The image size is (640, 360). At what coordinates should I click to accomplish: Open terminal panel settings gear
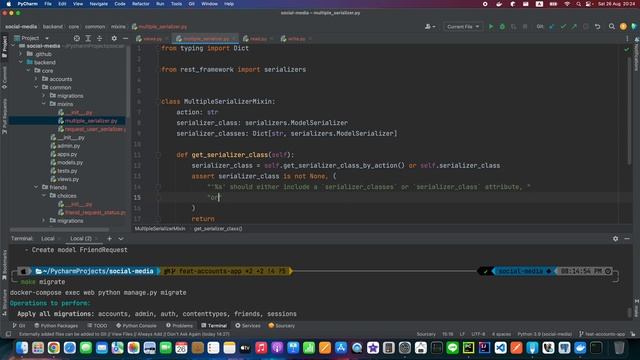(x=616, y=238)
